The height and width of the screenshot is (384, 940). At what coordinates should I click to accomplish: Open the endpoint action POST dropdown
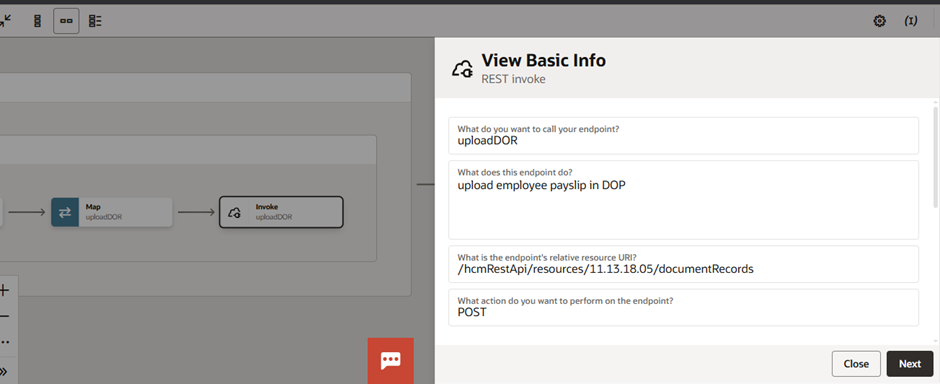pyautogui.click(x=683, y=307)
